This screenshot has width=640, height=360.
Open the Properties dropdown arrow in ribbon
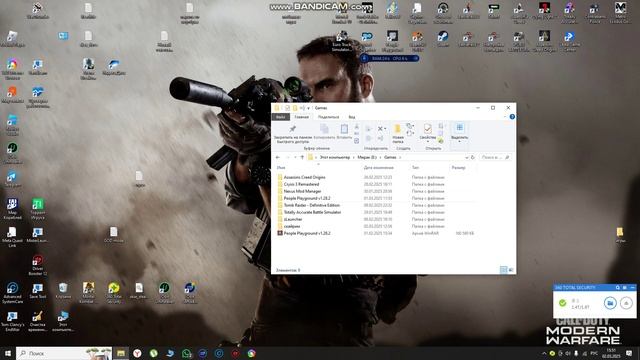(x=428, y=142)
